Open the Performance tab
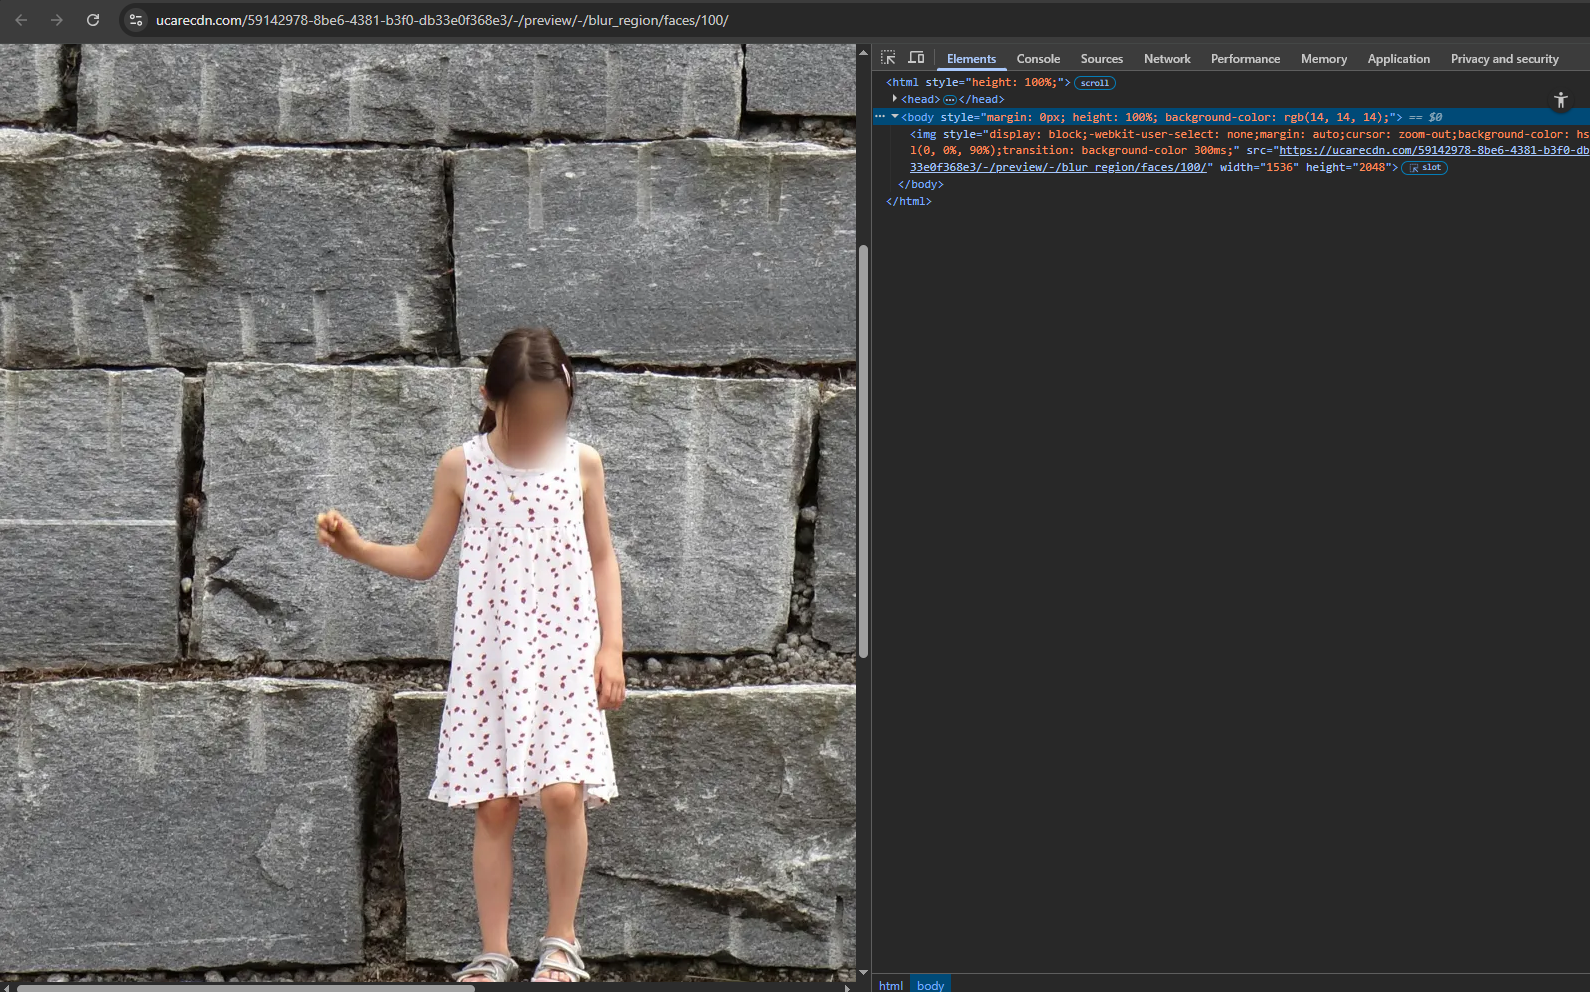1590x992 pixels. point(1245,59)
